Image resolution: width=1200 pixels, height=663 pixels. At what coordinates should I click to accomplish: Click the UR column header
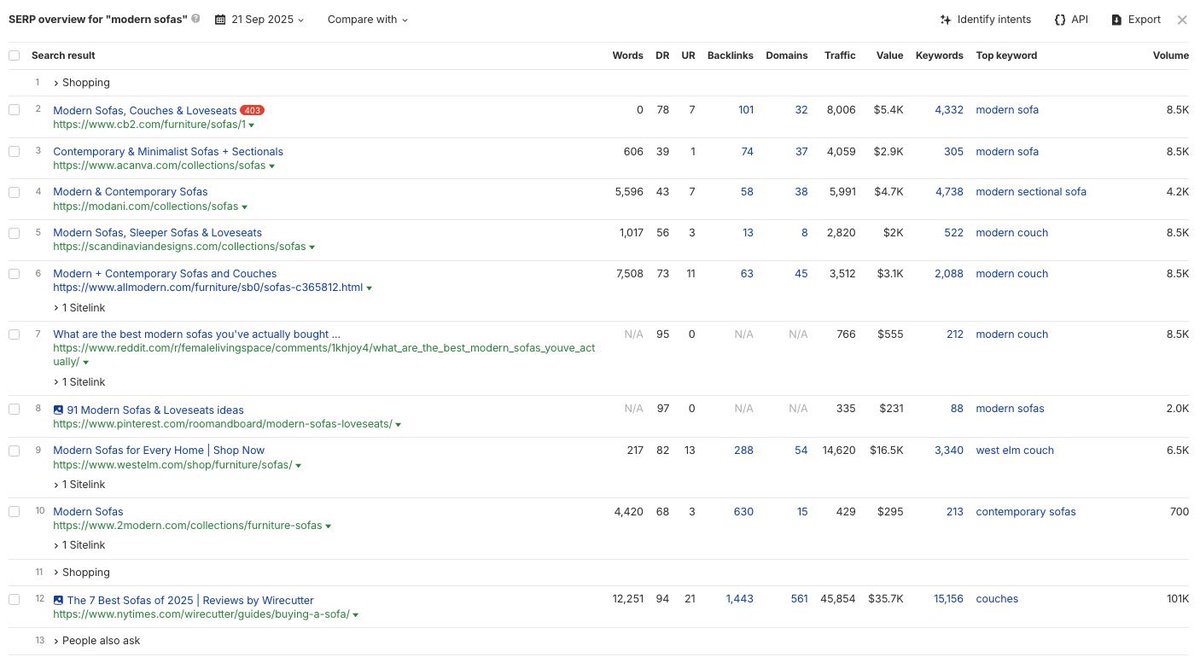pyautogui.click(x=688, y=56)
